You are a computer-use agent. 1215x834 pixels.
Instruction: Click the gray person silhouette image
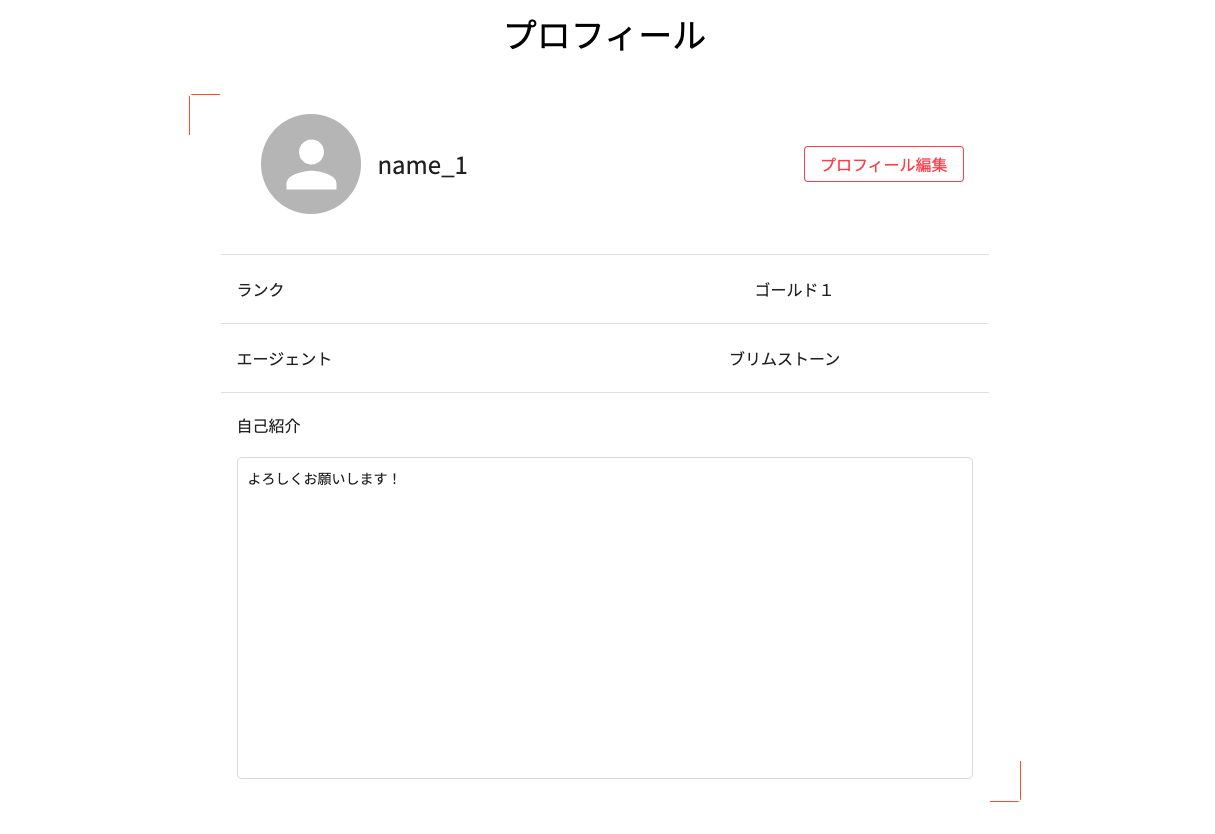point(310,164)
